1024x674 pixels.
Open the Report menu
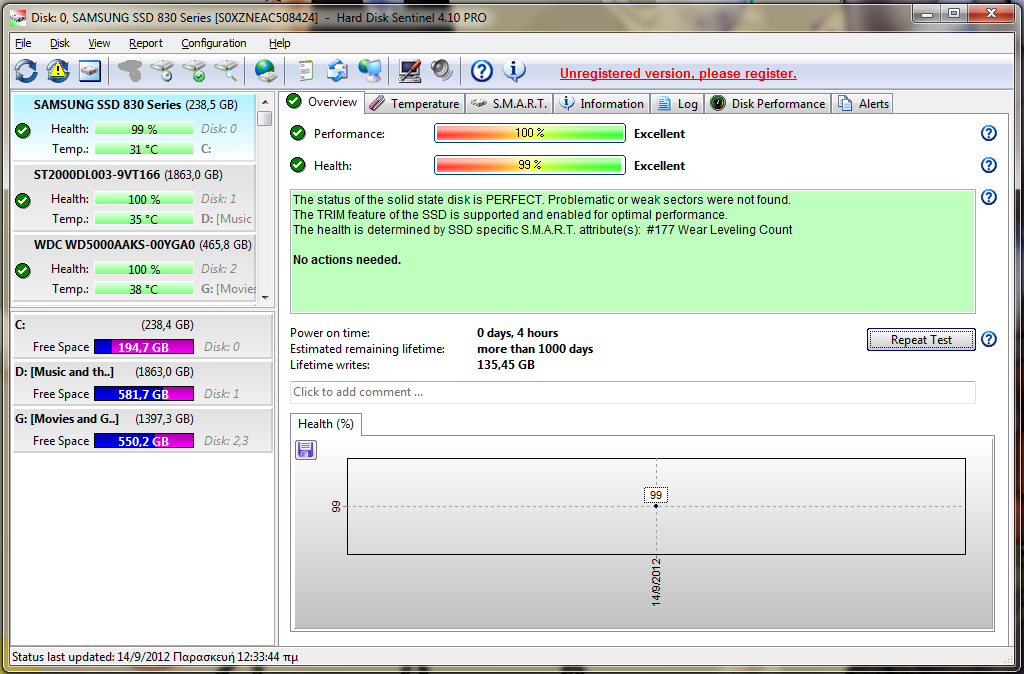(x=146, y=43)
